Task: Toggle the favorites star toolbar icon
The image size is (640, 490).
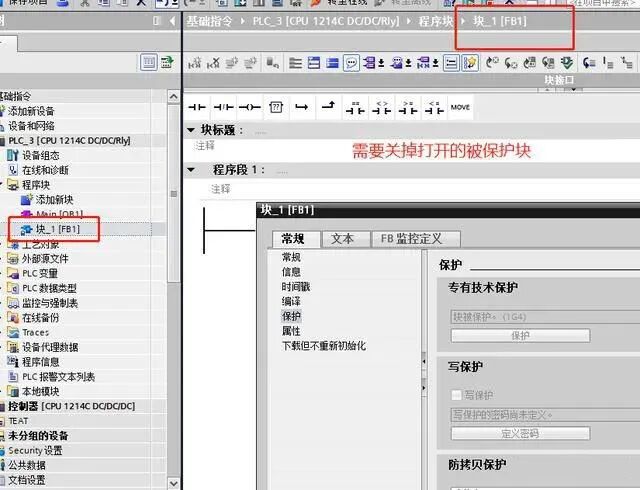Action: point(470,63)
